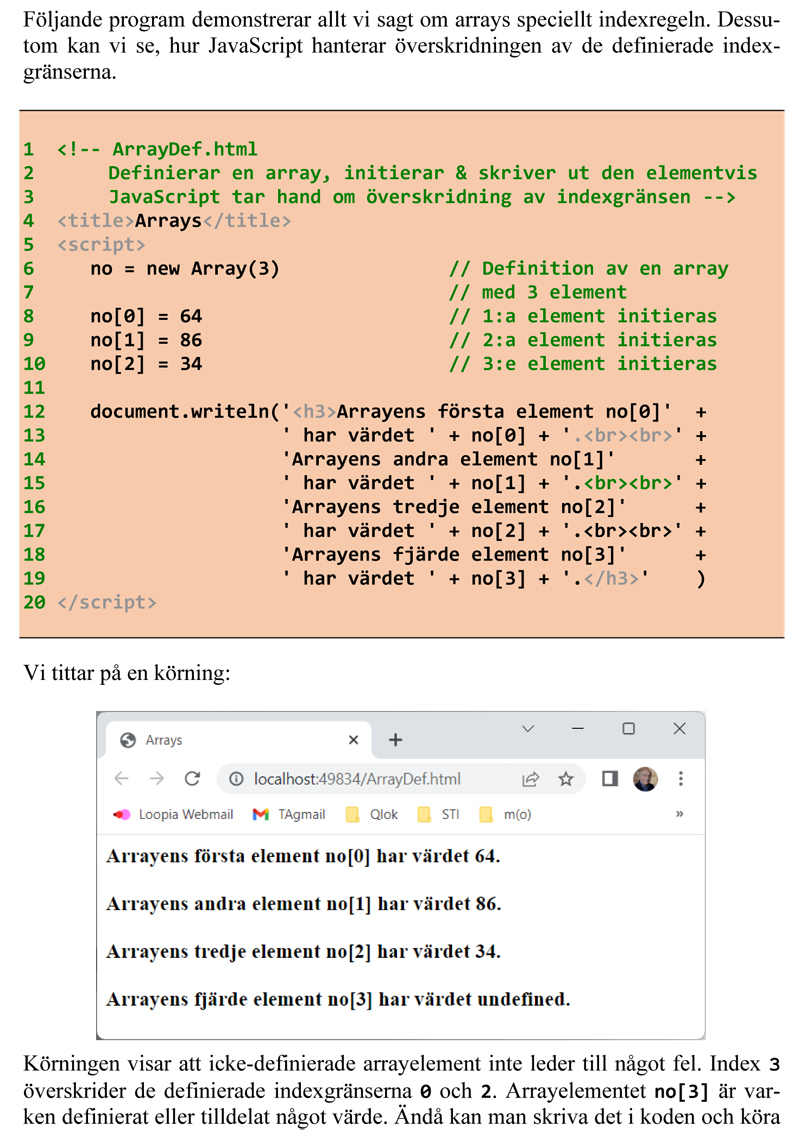This screenshot has height=1141, width=800.
Task: Toggle the browser side panel
Action: pyautogui.click(x=610, y=779)
